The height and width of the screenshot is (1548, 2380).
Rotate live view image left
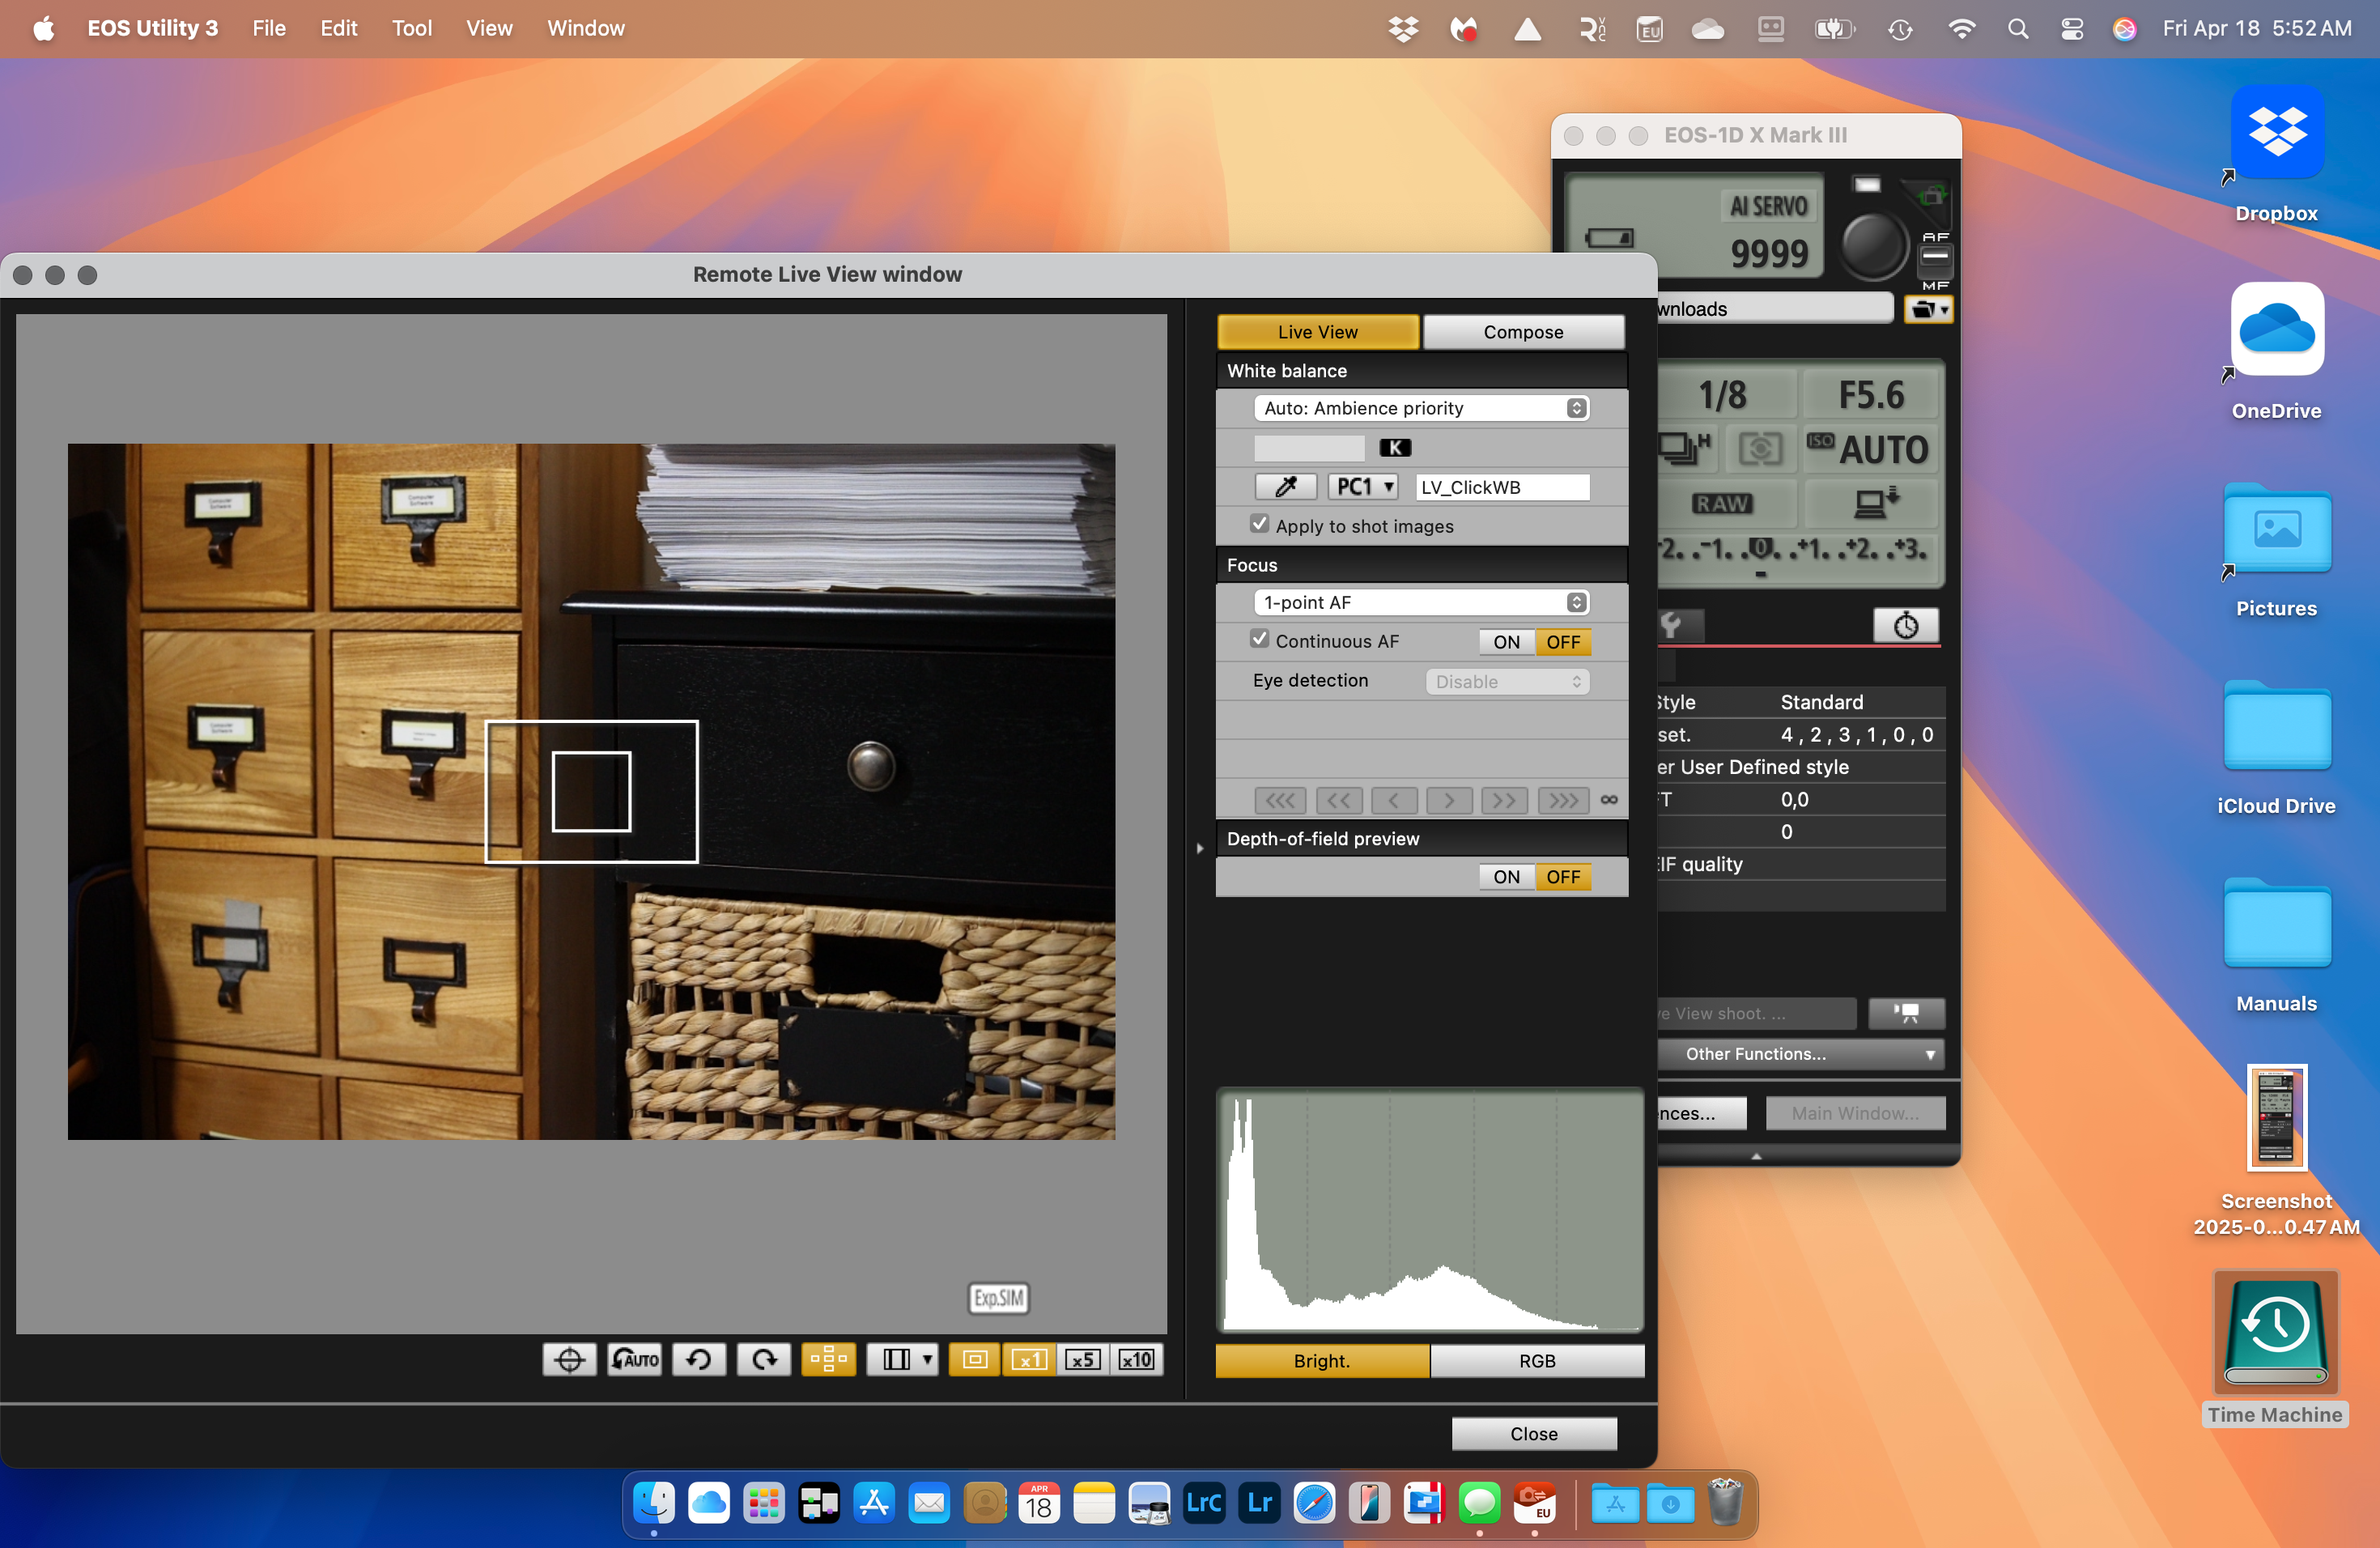click(699, 1359)
